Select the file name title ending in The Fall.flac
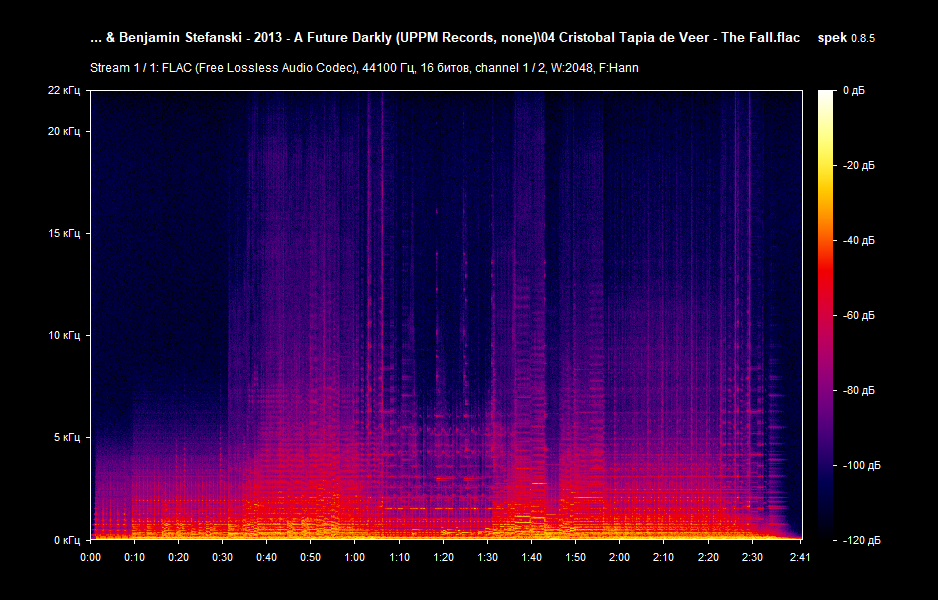The height and width of the screenshot is (600, 938). 444,37
